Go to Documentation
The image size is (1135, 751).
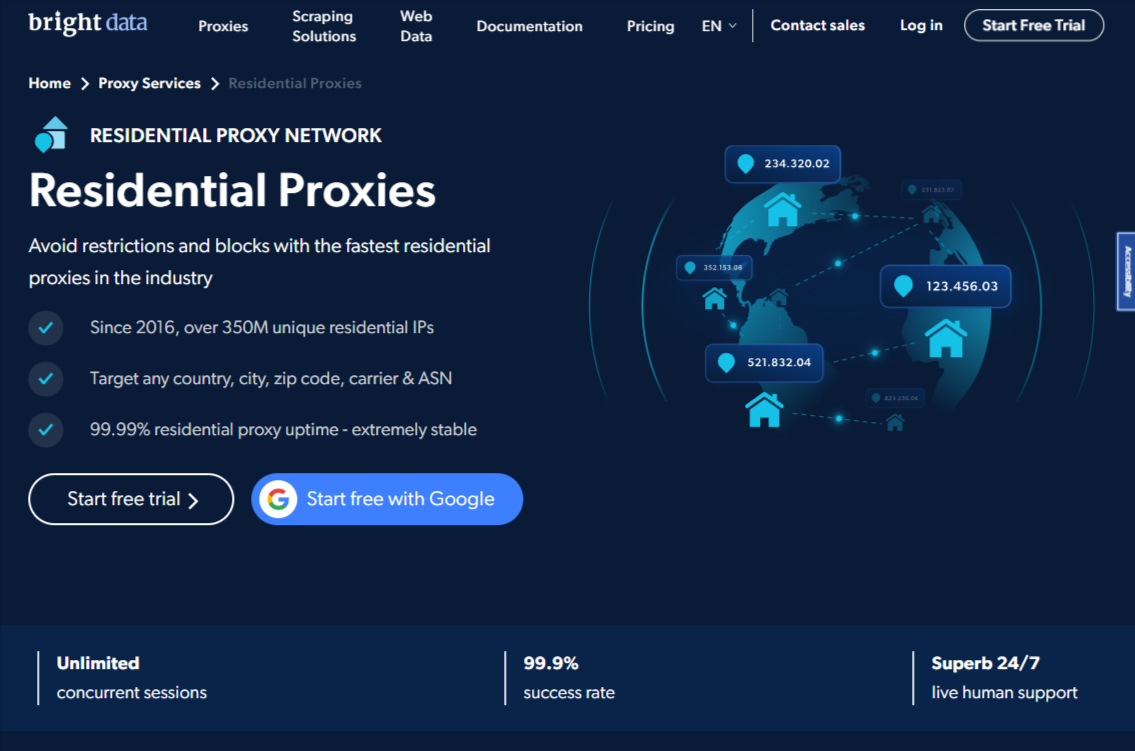pos(529,26)
